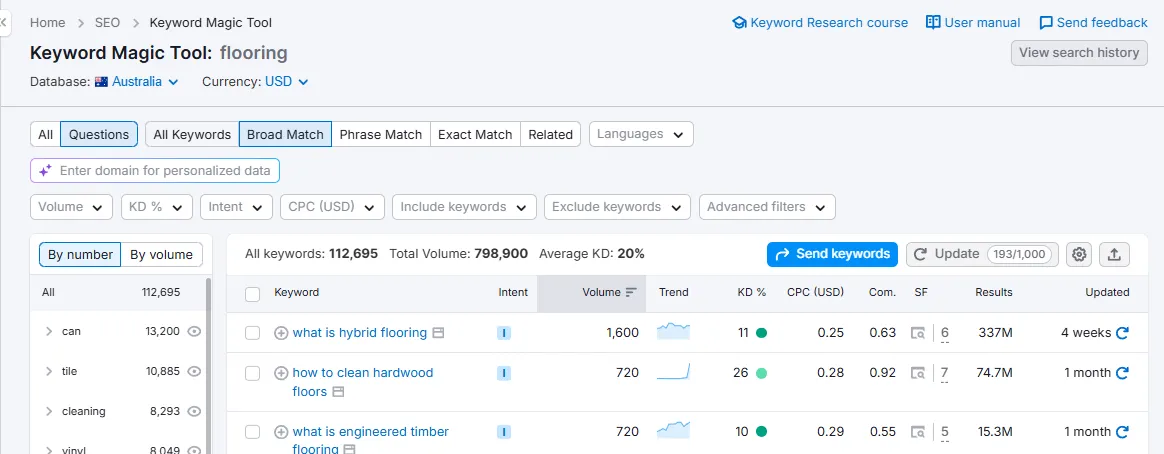Expand the 'can' keyword group
Screen dimensions: 1164x454
(49, 332)
